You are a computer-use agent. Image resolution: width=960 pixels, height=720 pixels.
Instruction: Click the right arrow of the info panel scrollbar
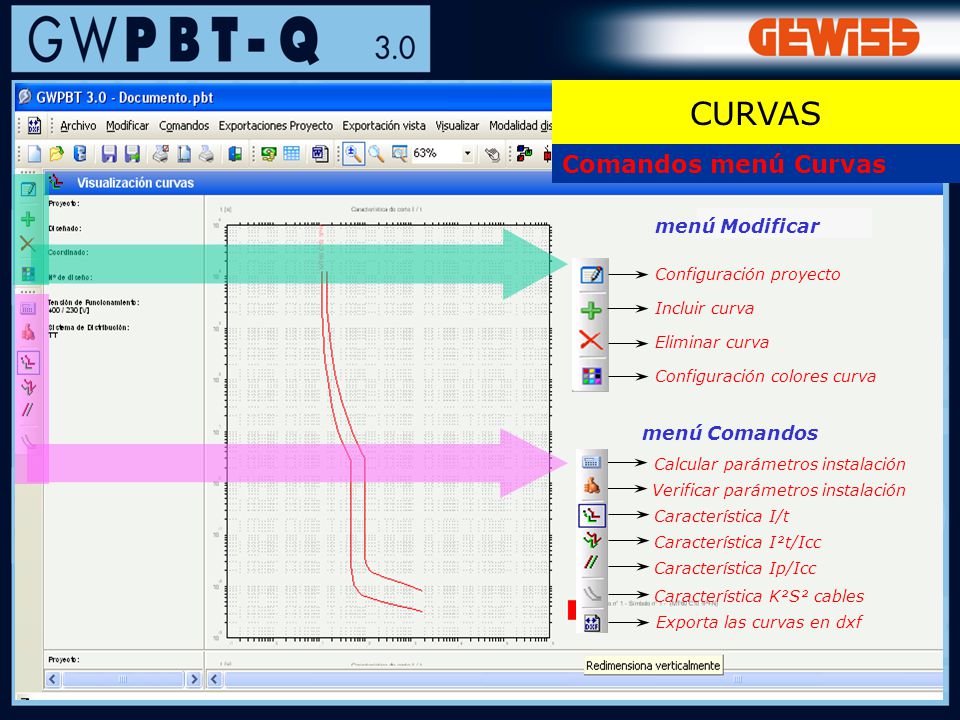[x=193, y=679]
